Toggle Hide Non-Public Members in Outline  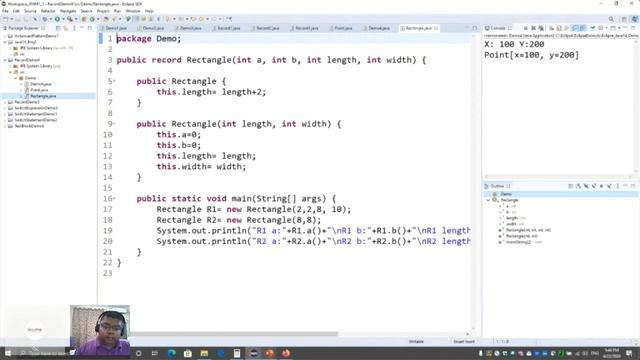tap(602, 186)
